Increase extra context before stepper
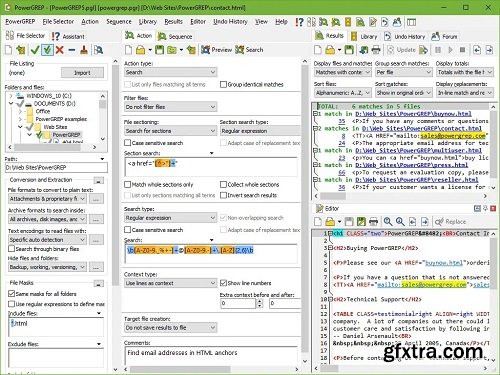This screenshot has width=500, height=375. [x=260, y=301]
